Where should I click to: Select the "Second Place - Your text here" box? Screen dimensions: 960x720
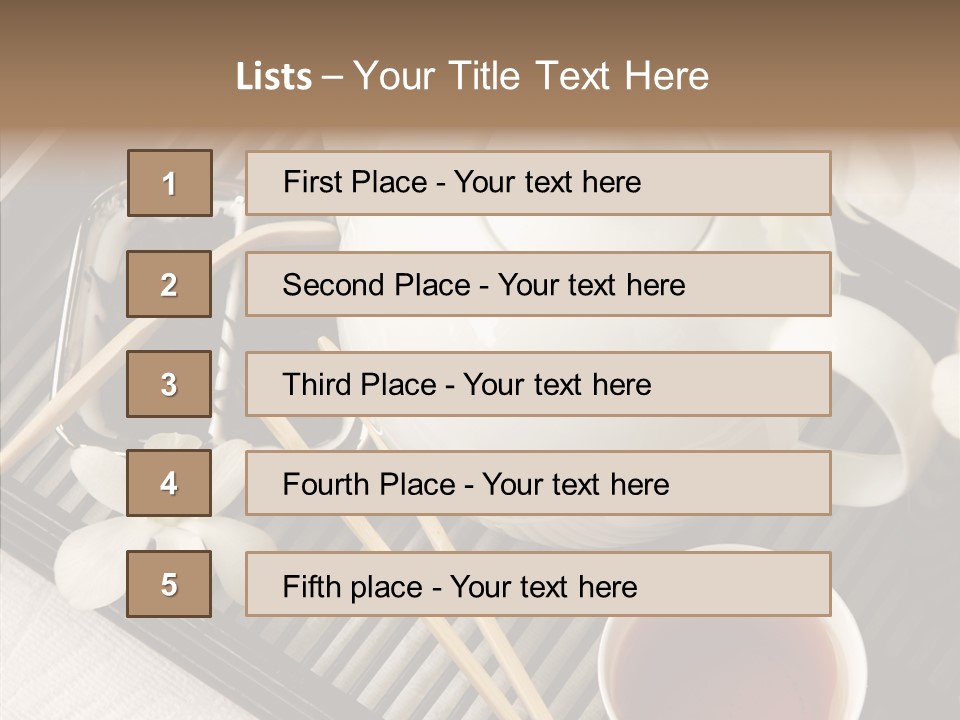(x=538, y=284)
